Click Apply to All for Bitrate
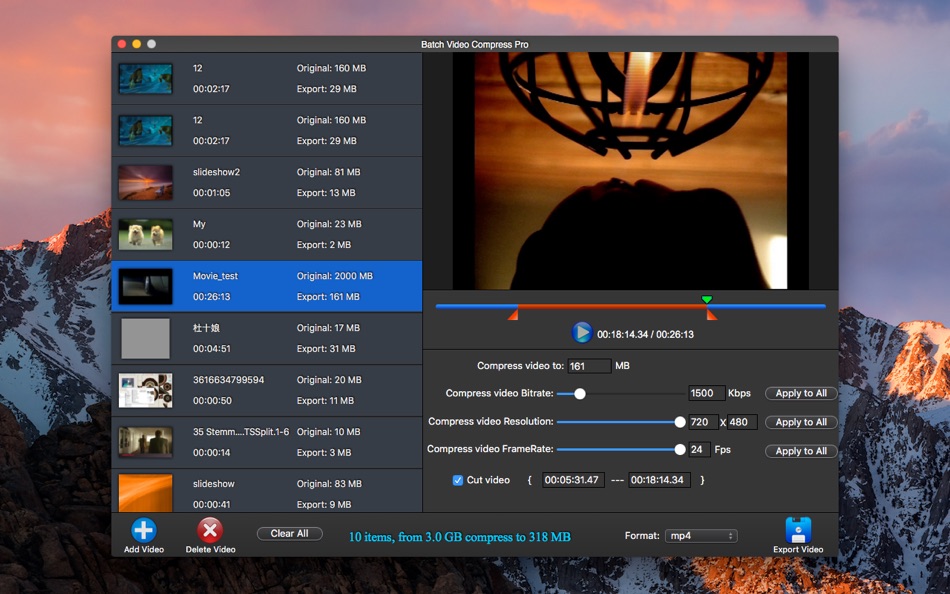The width and height of the screenshot is (950, 594). (801, 394)
